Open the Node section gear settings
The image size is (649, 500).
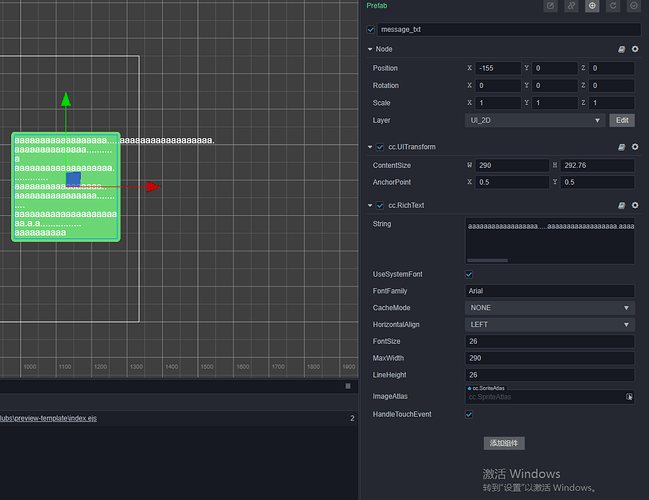click(635, 48)
